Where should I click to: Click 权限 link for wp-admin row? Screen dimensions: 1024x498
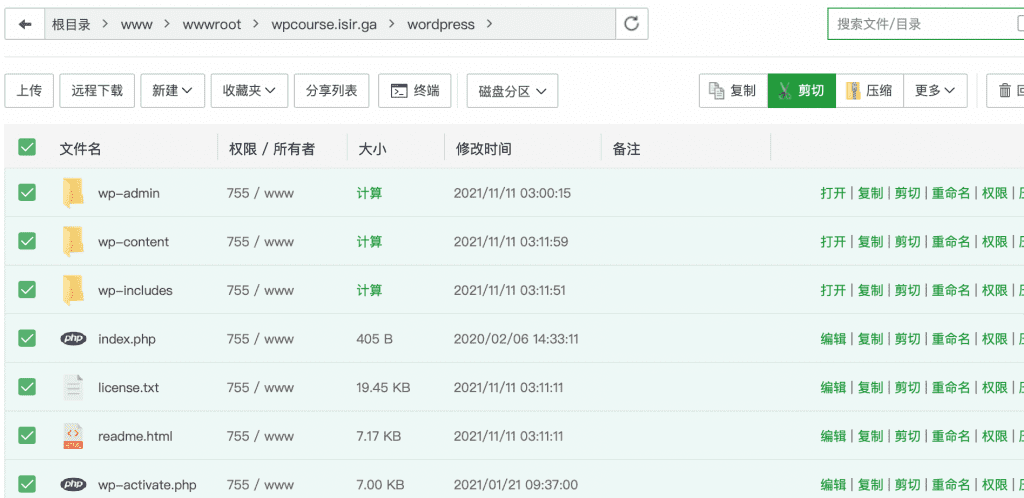point(995,193)
